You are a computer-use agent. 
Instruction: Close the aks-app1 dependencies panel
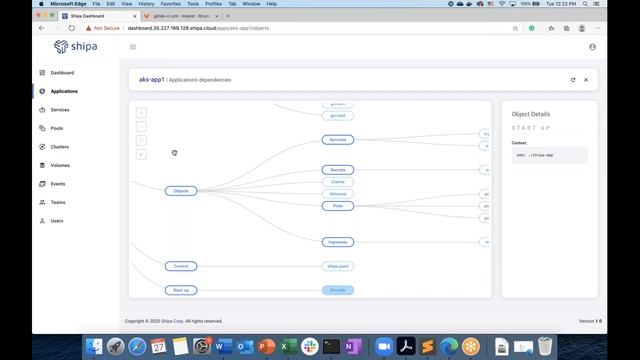pos(586,80)
